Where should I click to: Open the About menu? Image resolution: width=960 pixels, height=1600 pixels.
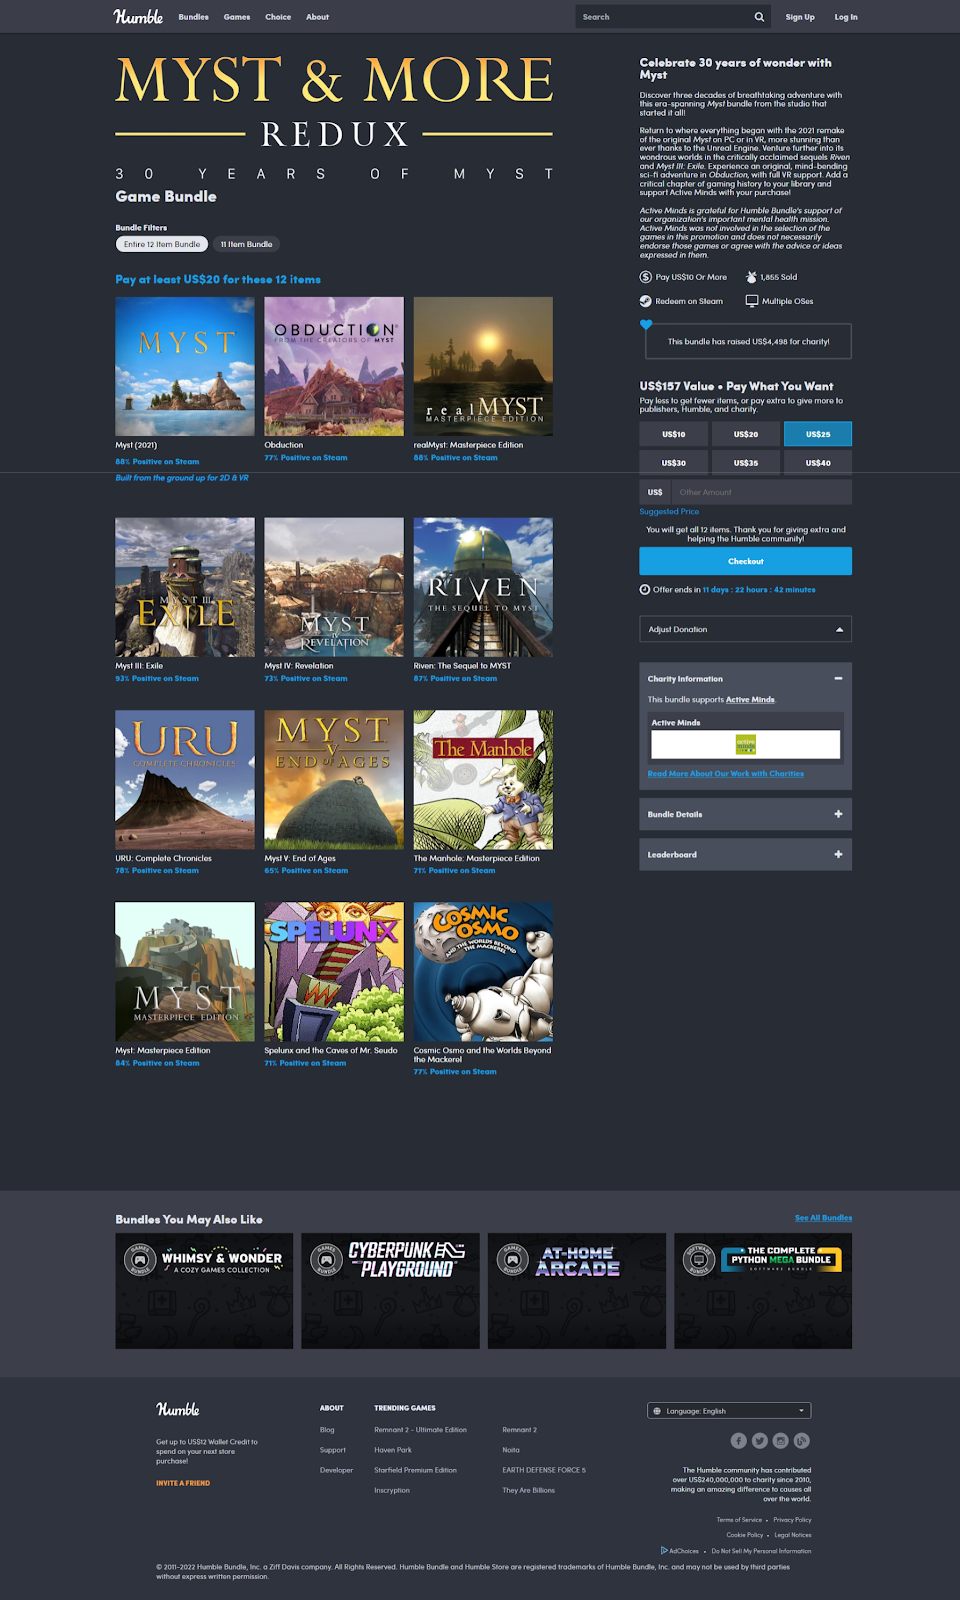[x=317, y=17]
